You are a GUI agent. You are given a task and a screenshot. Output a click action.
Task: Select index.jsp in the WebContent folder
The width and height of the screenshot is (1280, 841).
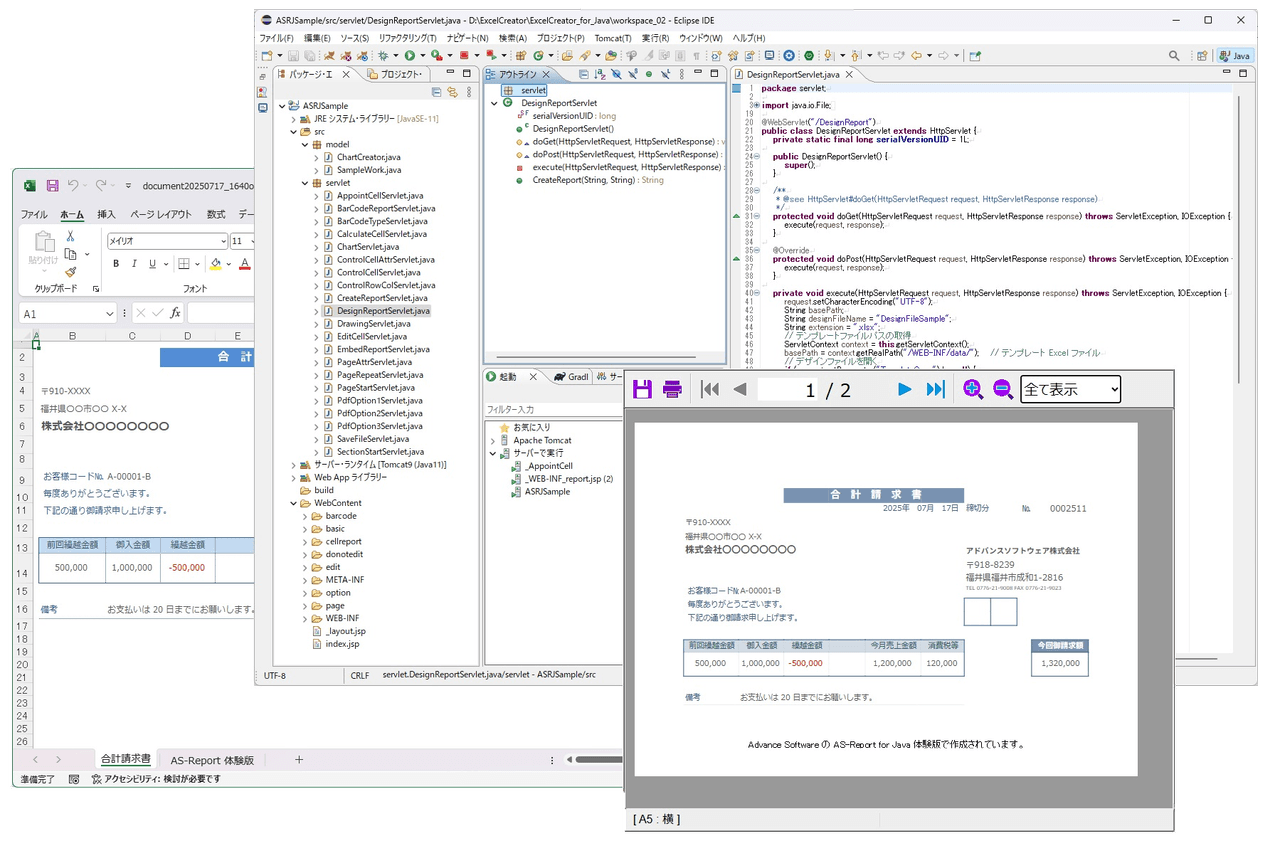pyautogui.click(x=342, y=644)
